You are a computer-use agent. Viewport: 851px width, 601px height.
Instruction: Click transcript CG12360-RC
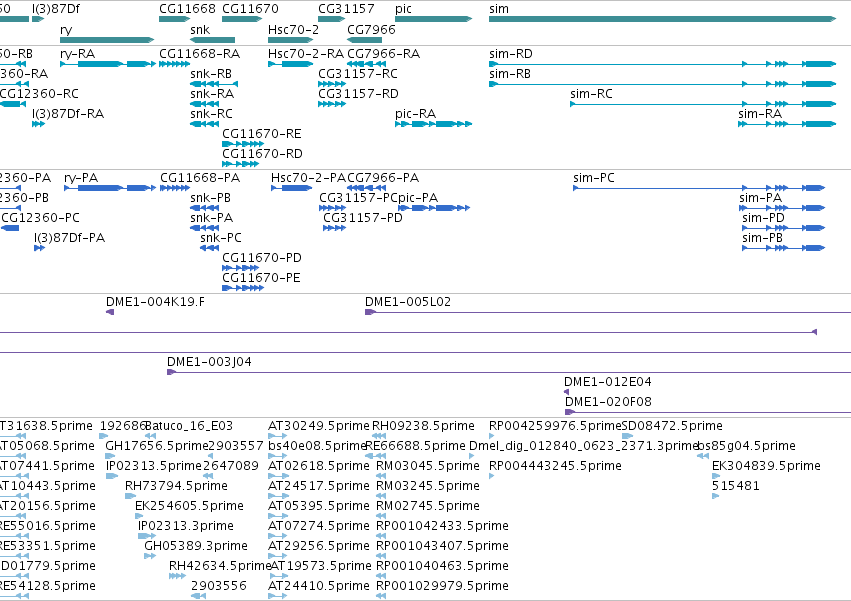(x=12, y=104)
